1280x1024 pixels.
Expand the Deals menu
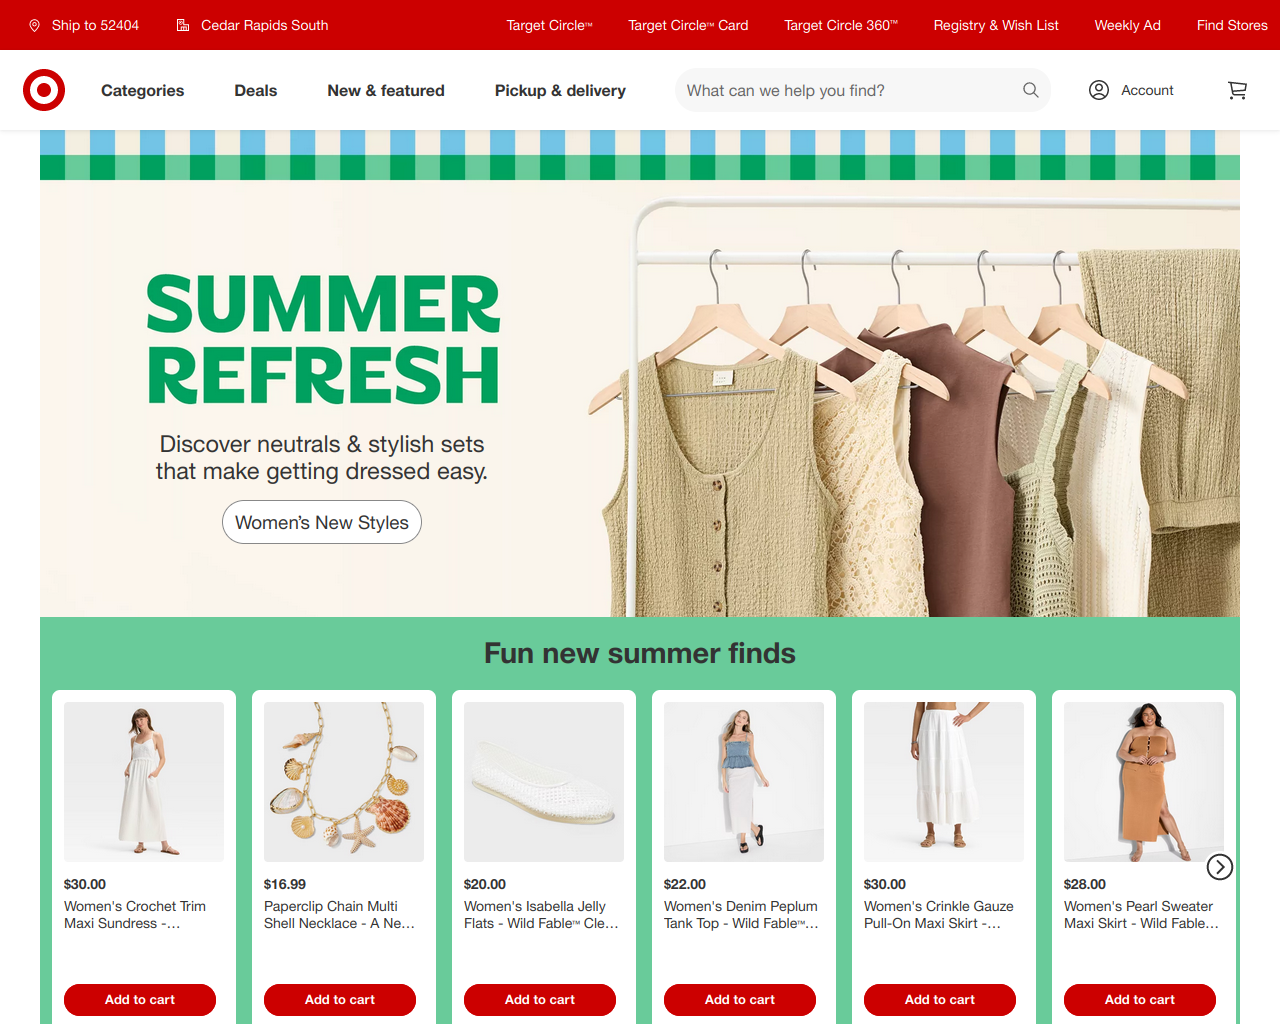(x=256, y=90)
